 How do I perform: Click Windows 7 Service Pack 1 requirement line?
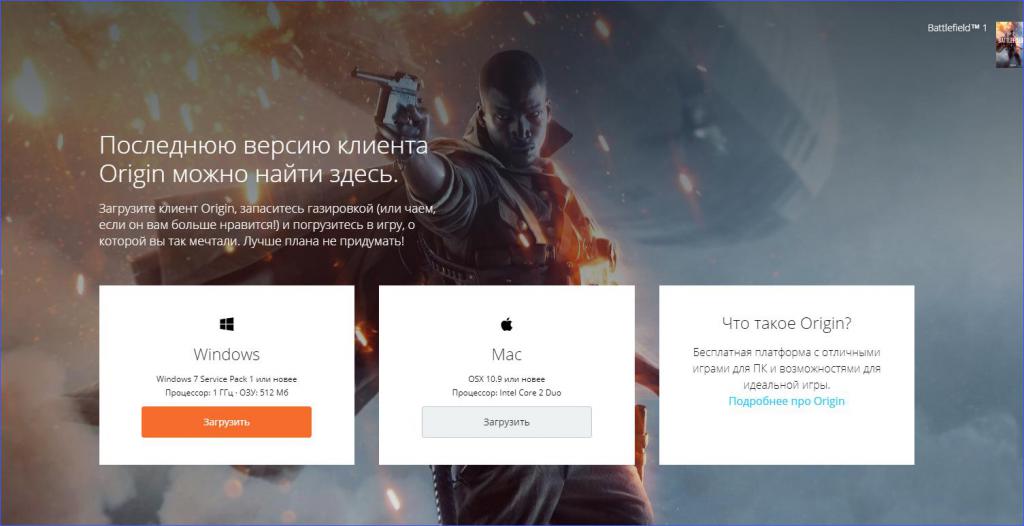(227, 379)
